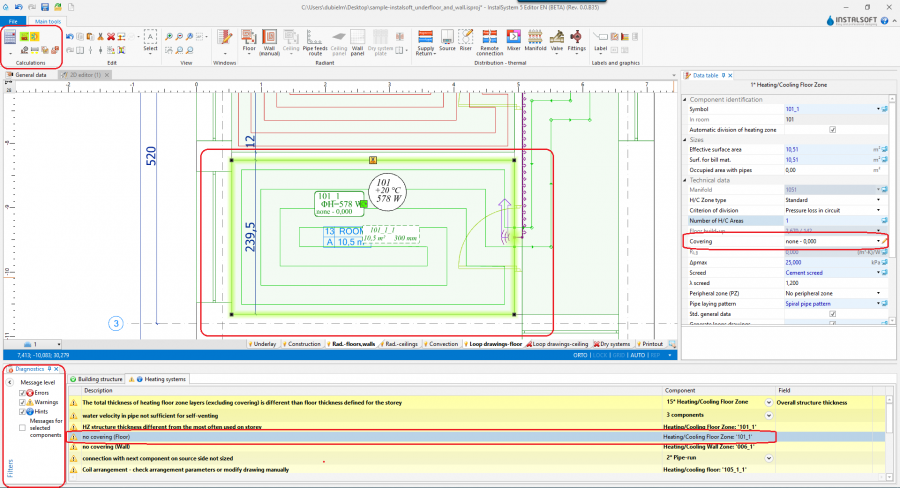Uncheck Automatic division of heating zone
900x488 pixels.
pos(832,129)
